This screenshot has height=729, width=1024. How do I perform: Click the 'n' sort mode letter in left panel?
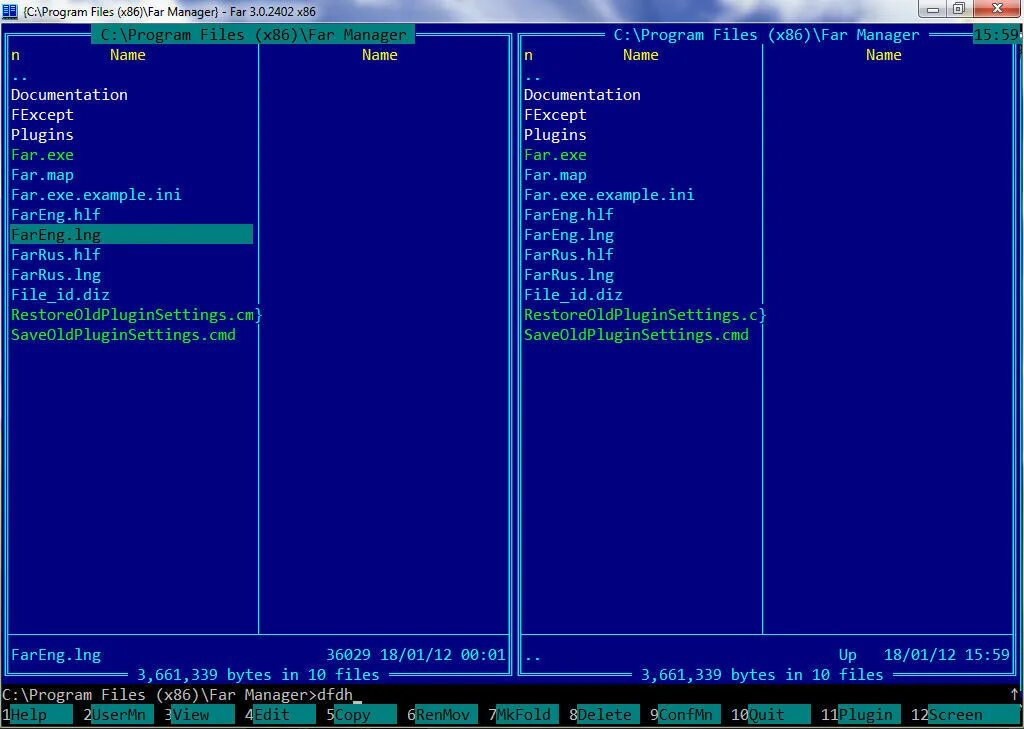[15, 55]
